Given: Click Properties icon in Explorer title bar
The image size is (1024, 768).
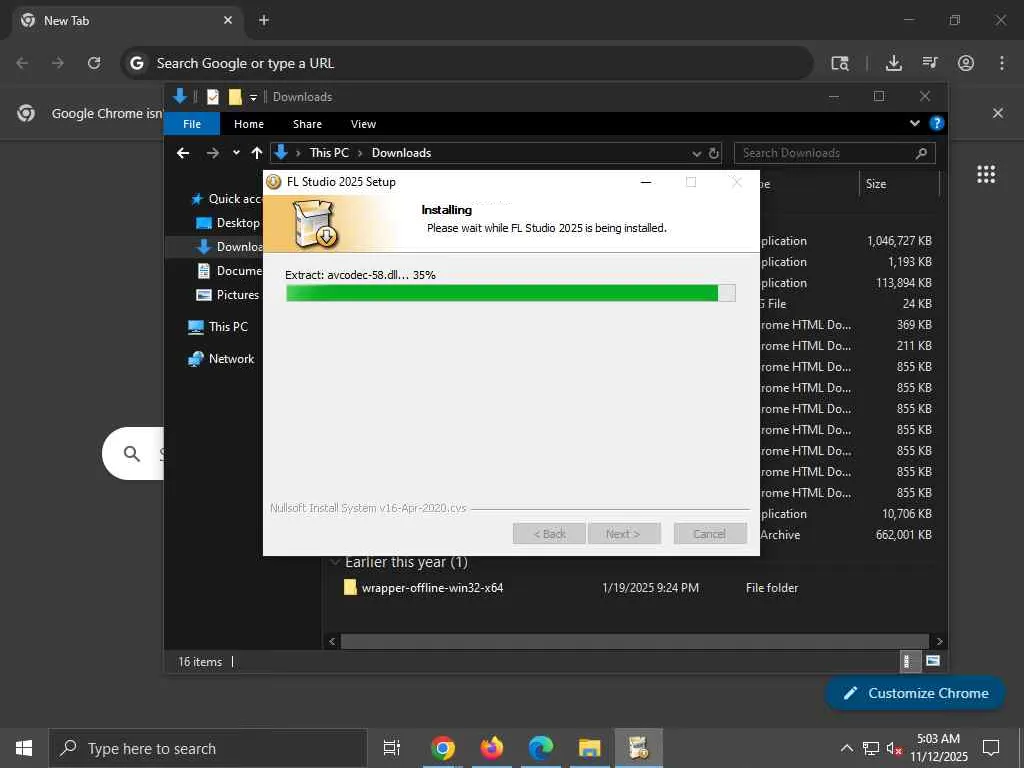Looking at the screenshot, I should [x=213, y=97].
